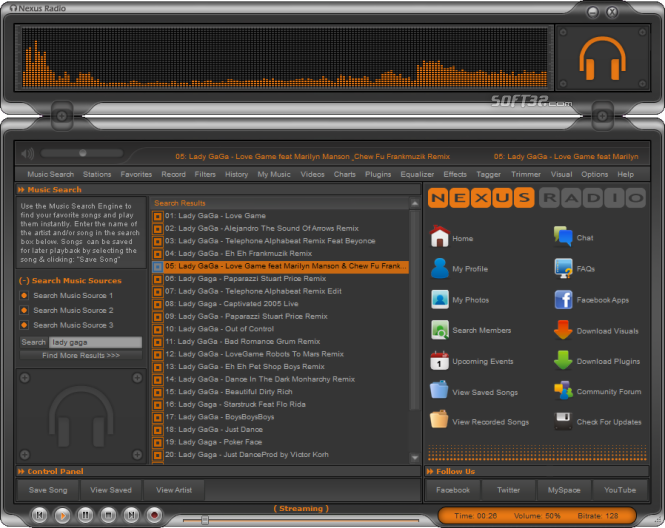Open the Search Members icon
The image size is (665, 528).
(x=440, y=330)
